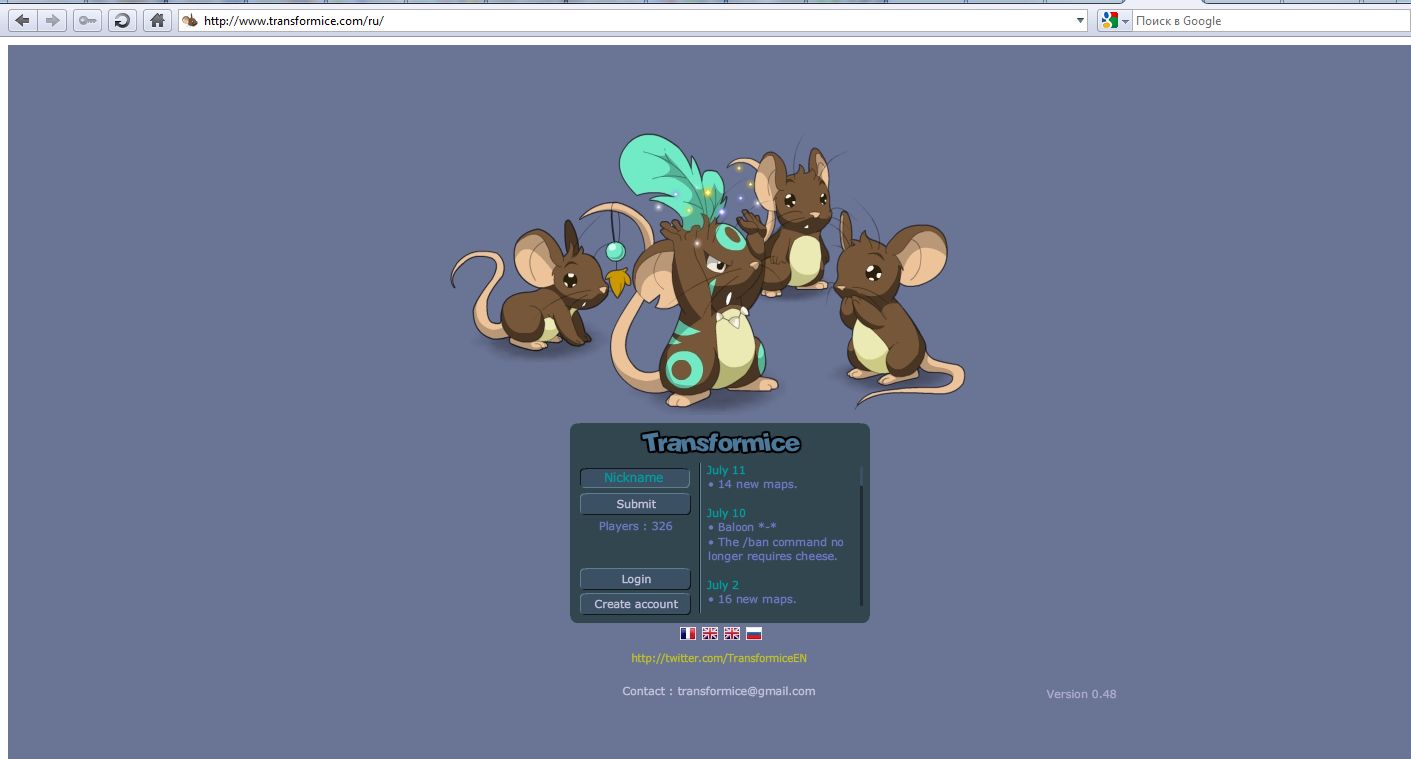Click the Contact transformice@gmail.com text
The image size is (1411, 759).
point(719,691)
